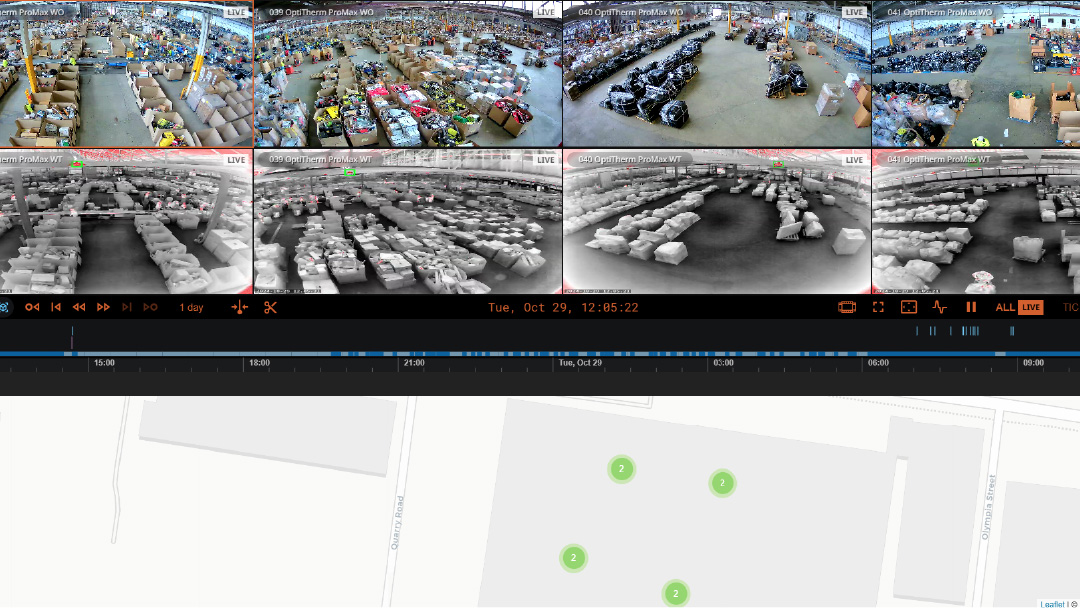This screenshot has width=1080, height=608.
Task: Click the date and time display in toolbar
Action: click(x=563, y=307)
